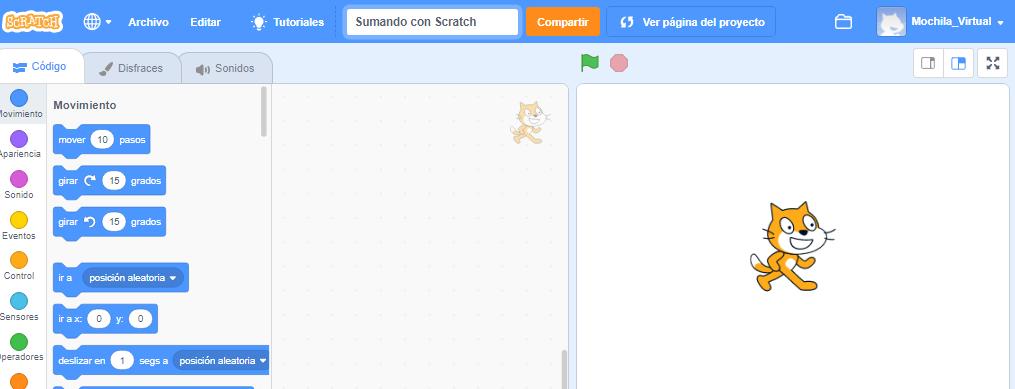Viewport: 1015px width, 389px height.
Task: Select the Sonido category
Action: [19, 185]
